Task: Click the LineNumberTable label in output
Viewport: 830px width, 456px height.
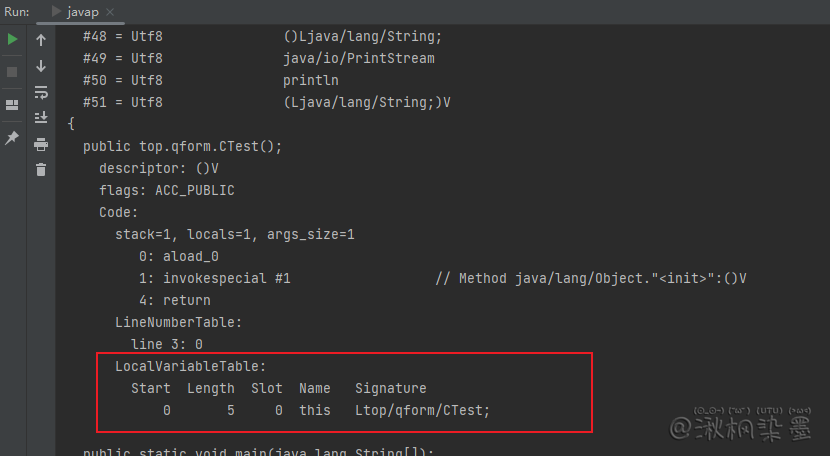Action: pos(178,322)
